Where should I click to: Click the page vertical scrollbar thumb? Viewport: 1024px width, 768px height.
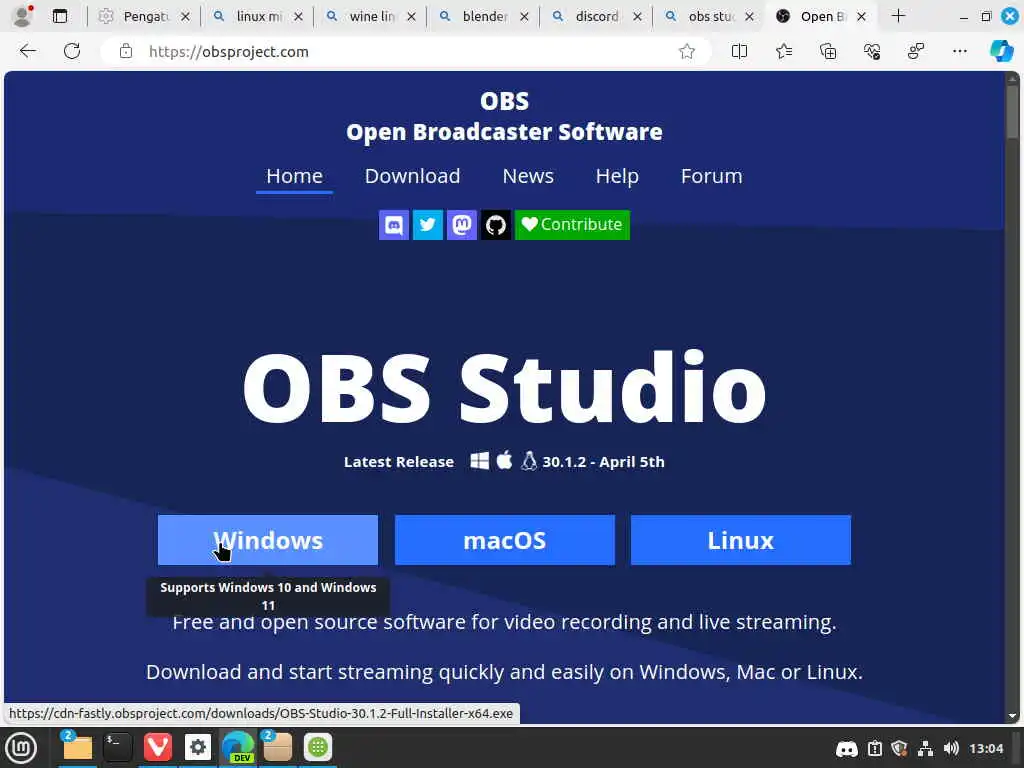pyautogui.click(x=1012, y=112)
